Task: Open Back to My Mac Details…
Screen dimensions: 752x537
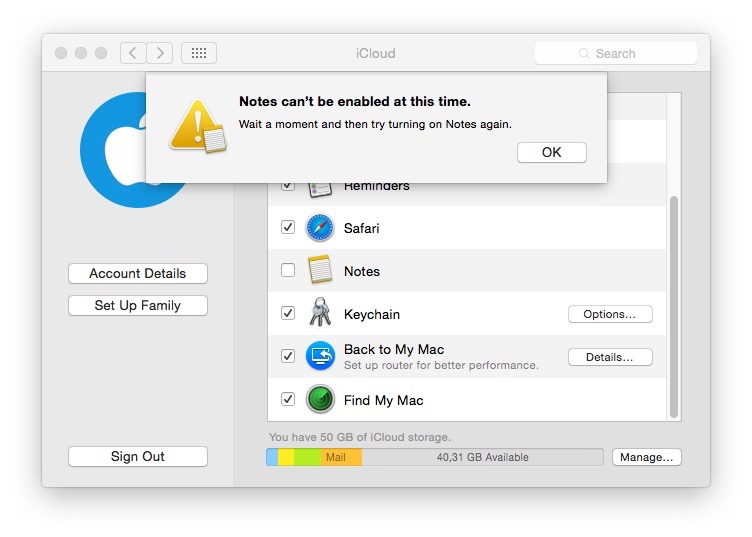Action: (x=610, y=357)
